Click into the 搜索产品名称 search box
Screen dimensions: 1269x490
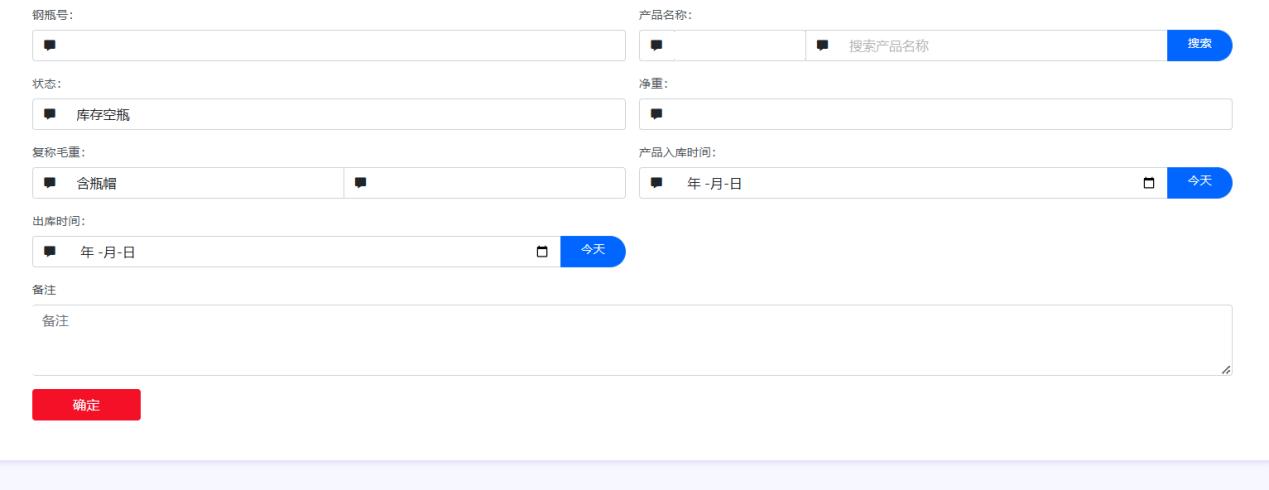(1000, 45)
